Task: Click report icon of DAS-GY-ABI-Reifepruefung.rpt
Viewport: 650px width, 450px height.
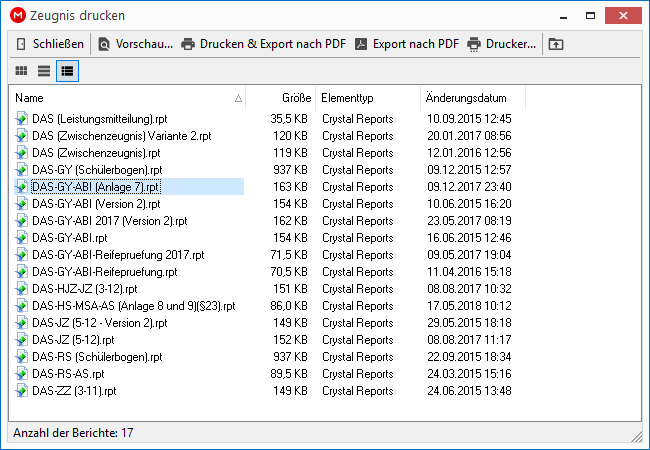Action: (21, 272)
